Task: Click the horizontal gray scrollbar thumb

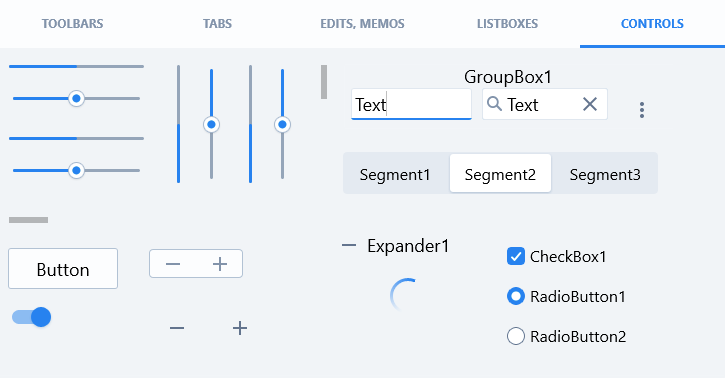Action: coord(29,220)
